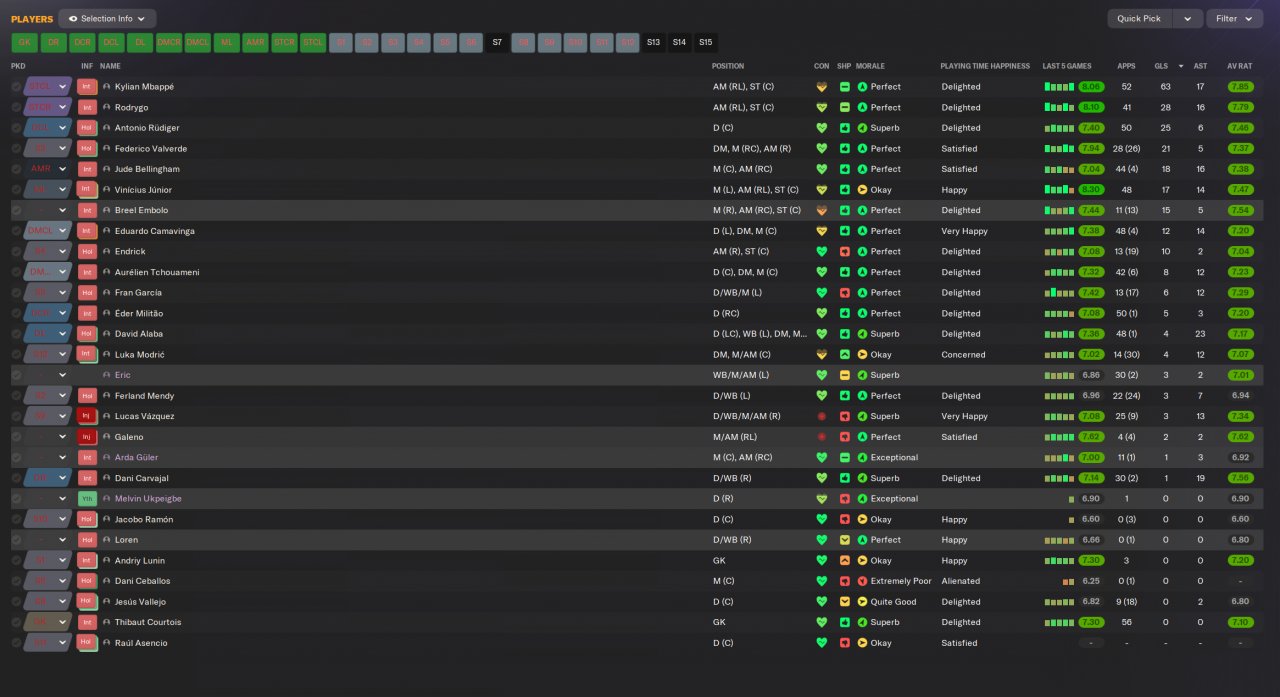Click Rodrygo's match sharpness icon
Screen dimensions: 1280x697
point(845,107)
